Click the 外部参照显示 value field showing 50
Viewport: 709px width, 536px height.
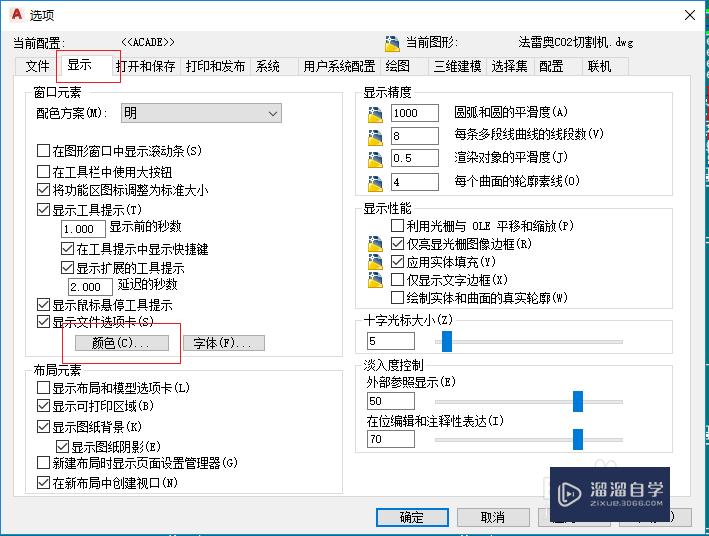tap(391, 401)
